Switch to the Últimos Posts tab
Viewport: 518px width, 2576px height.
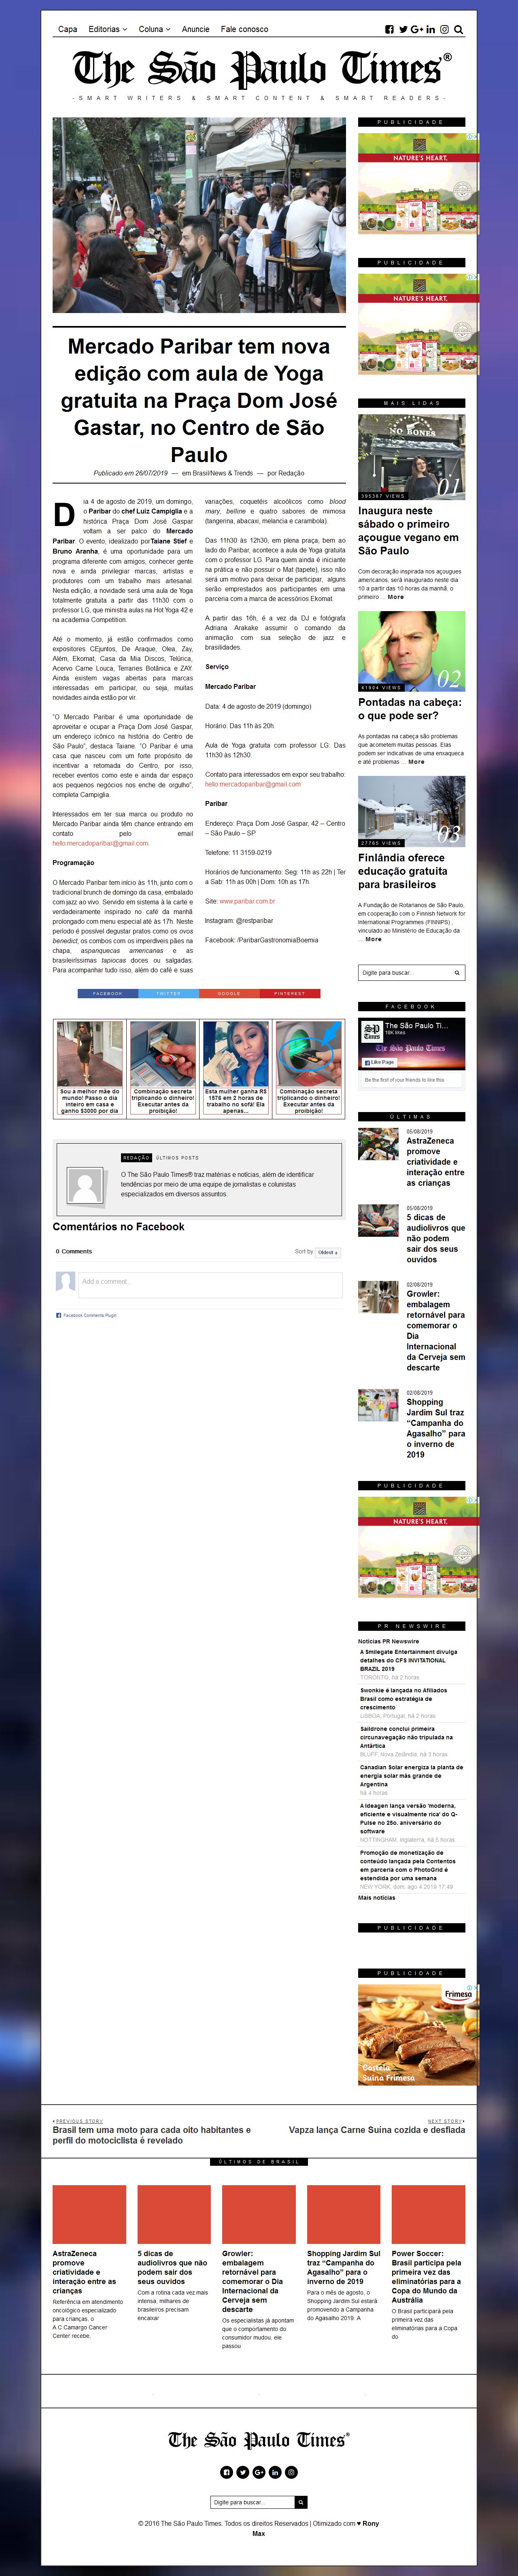[177, 1158]
